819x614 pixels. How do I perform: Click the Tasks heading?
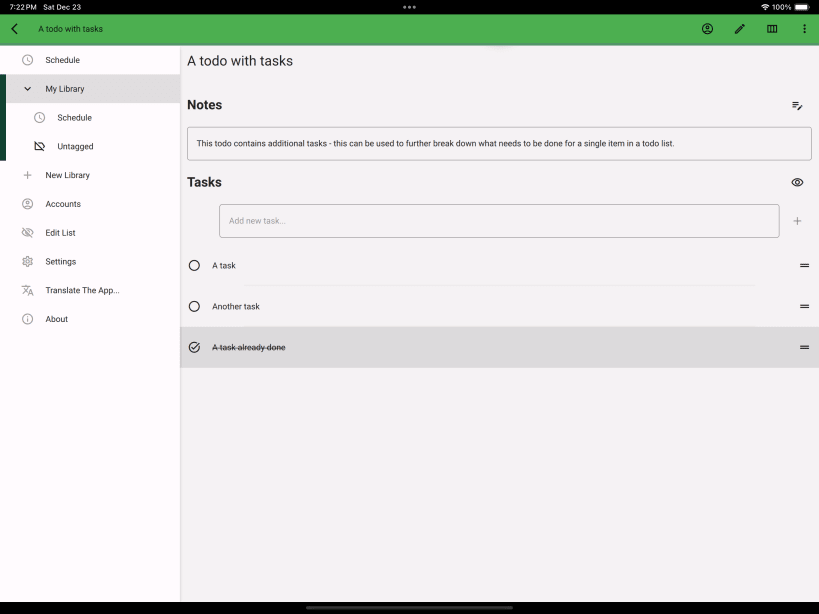pos(204,182)
